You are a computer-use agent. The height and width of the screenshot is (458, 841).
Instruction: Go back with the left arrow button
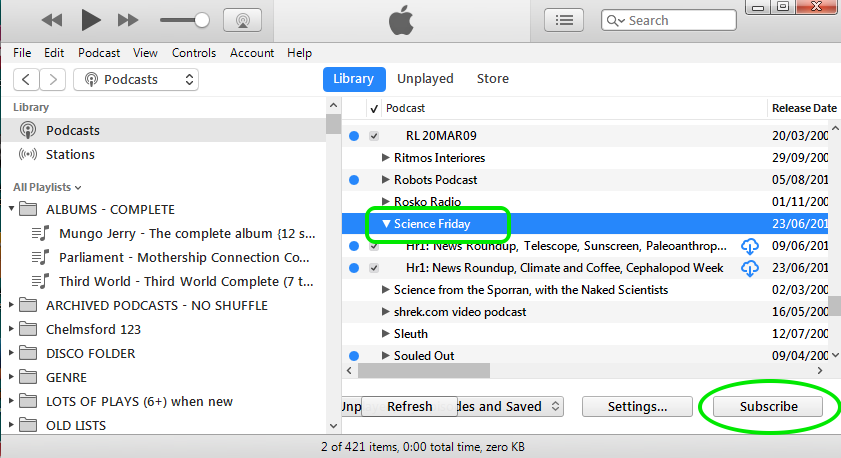(26, 79)
